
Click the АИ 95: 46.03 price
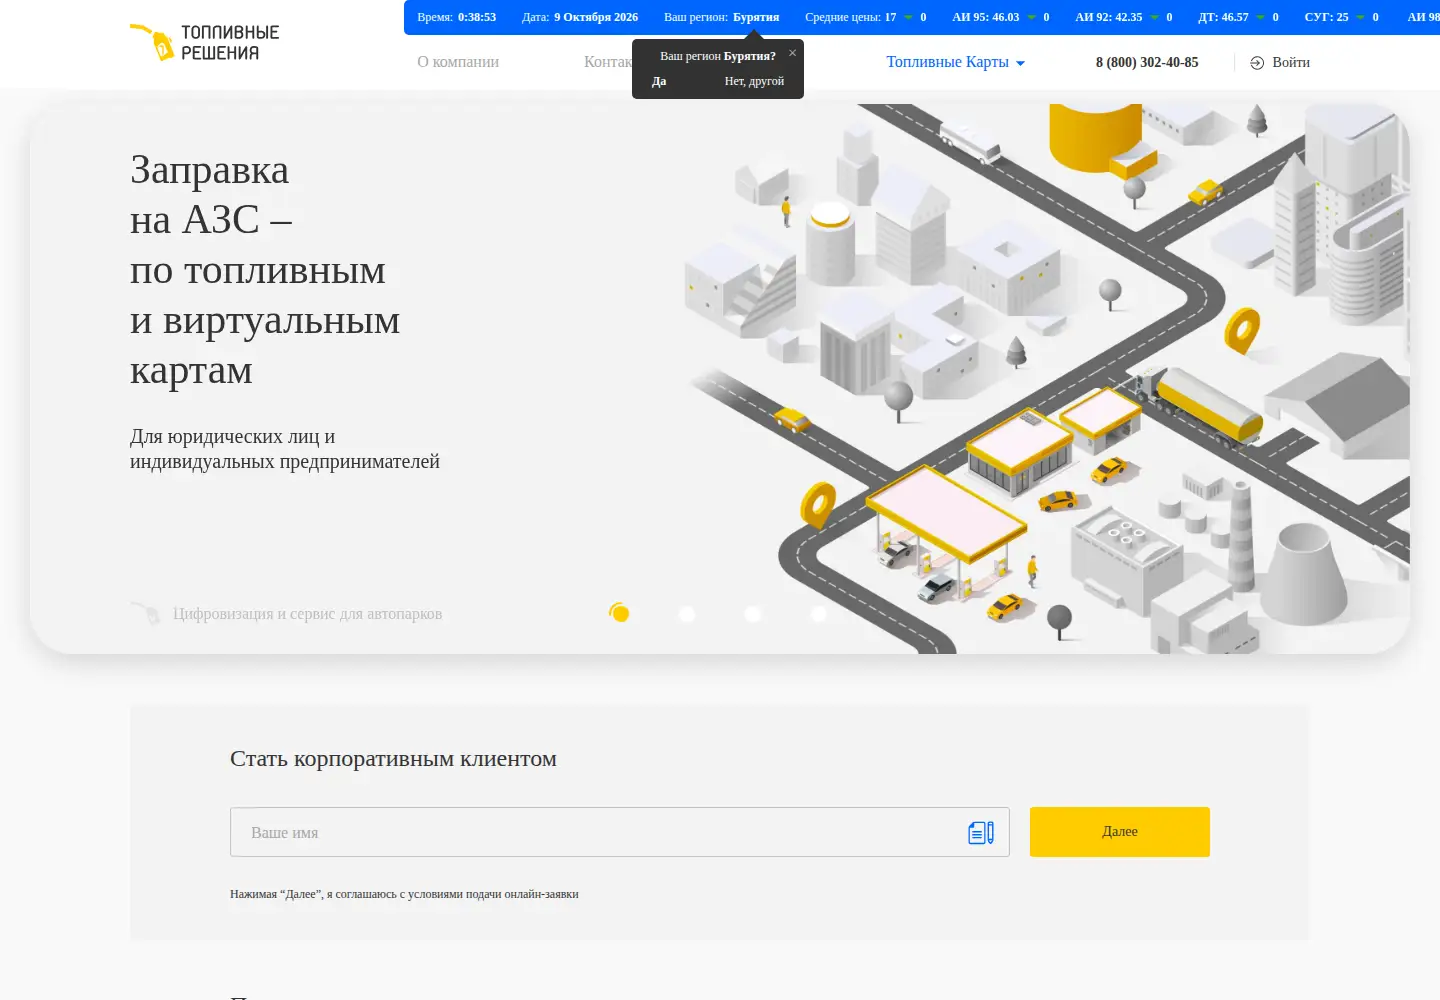pyautogui.click(x=1001, y=17)
